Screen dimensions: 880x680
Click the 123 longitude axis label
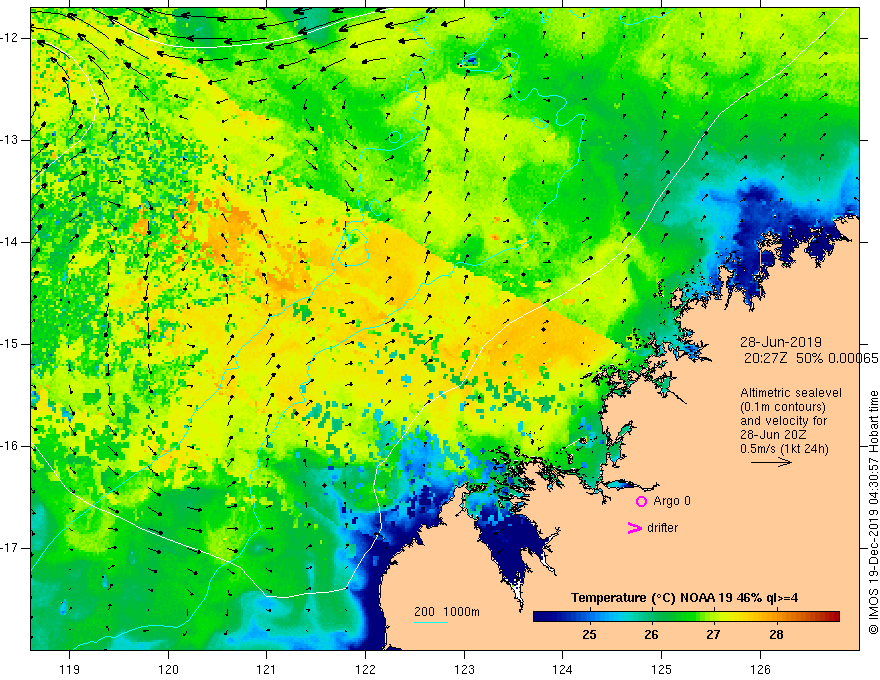(x=464, y=669)
